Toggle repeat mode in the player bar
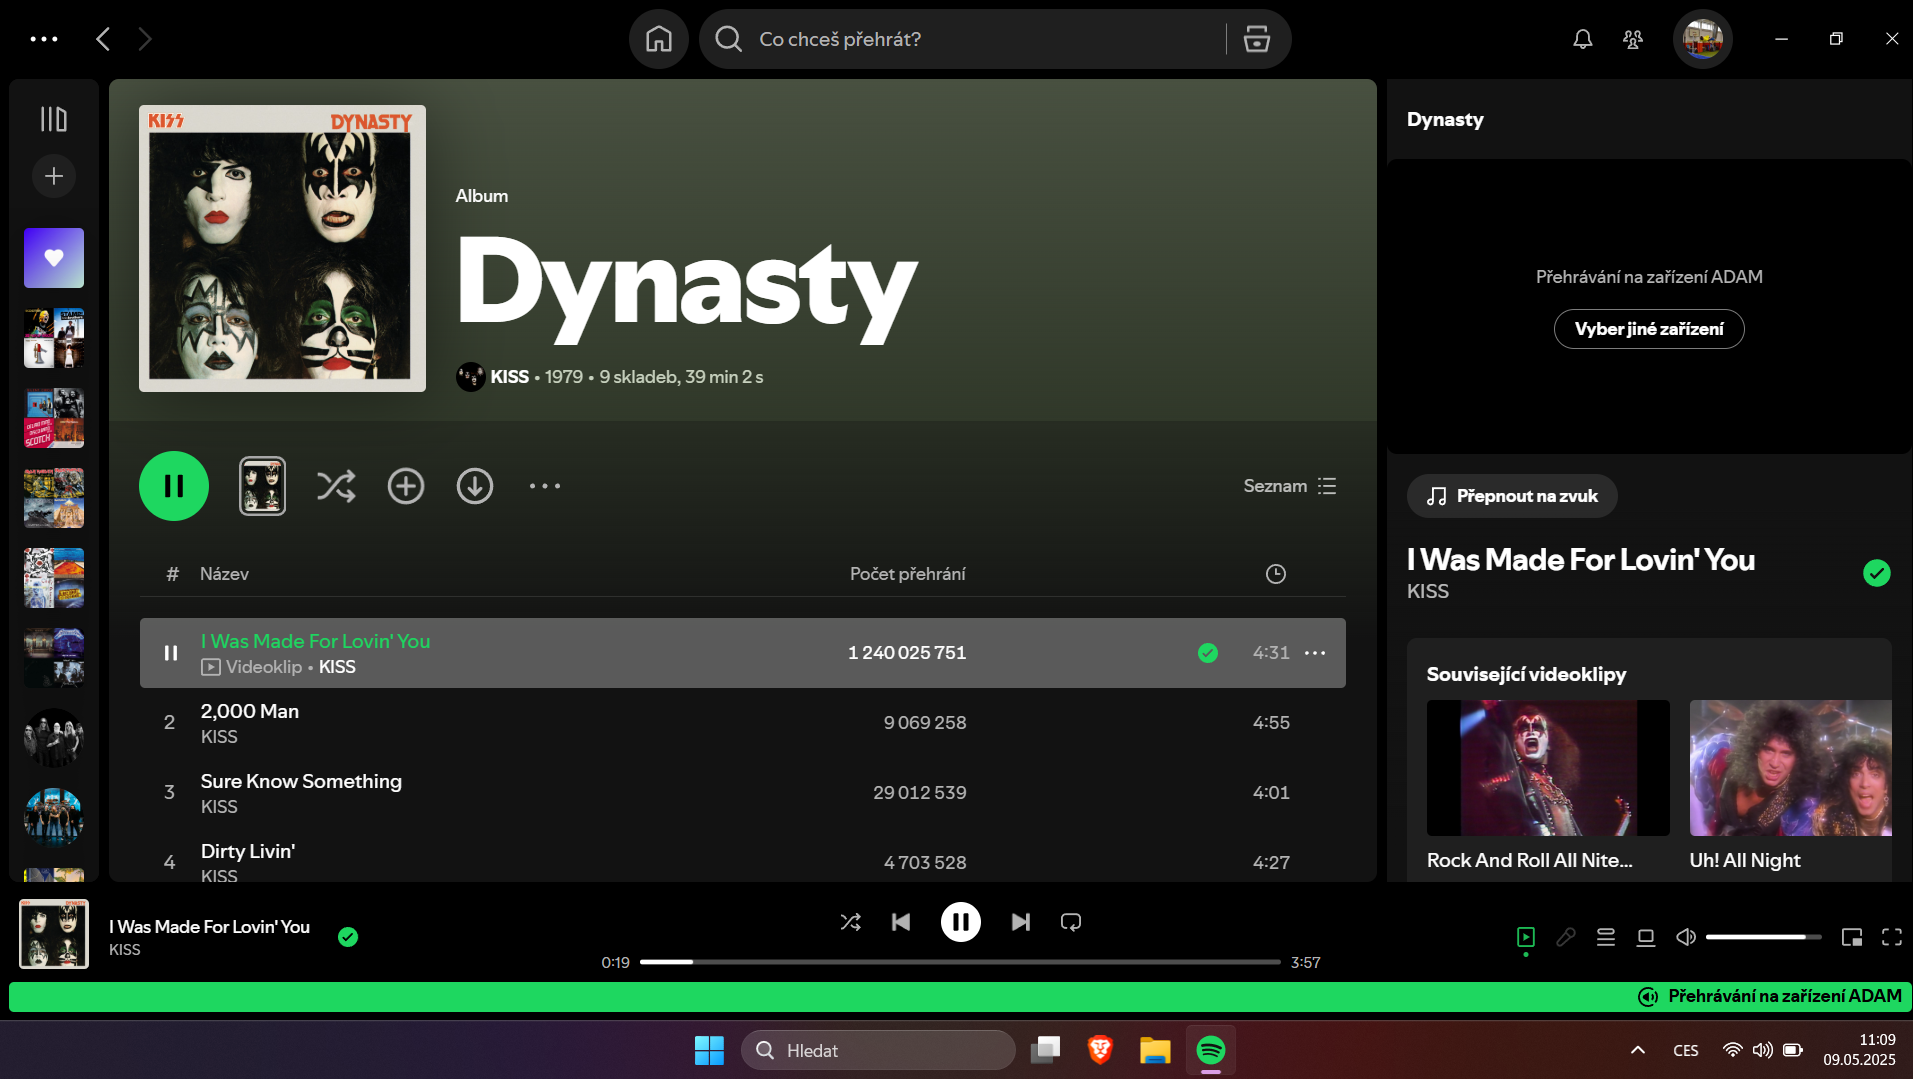The height and width of the screenshot is (1079, 1913). [1070, 921]
